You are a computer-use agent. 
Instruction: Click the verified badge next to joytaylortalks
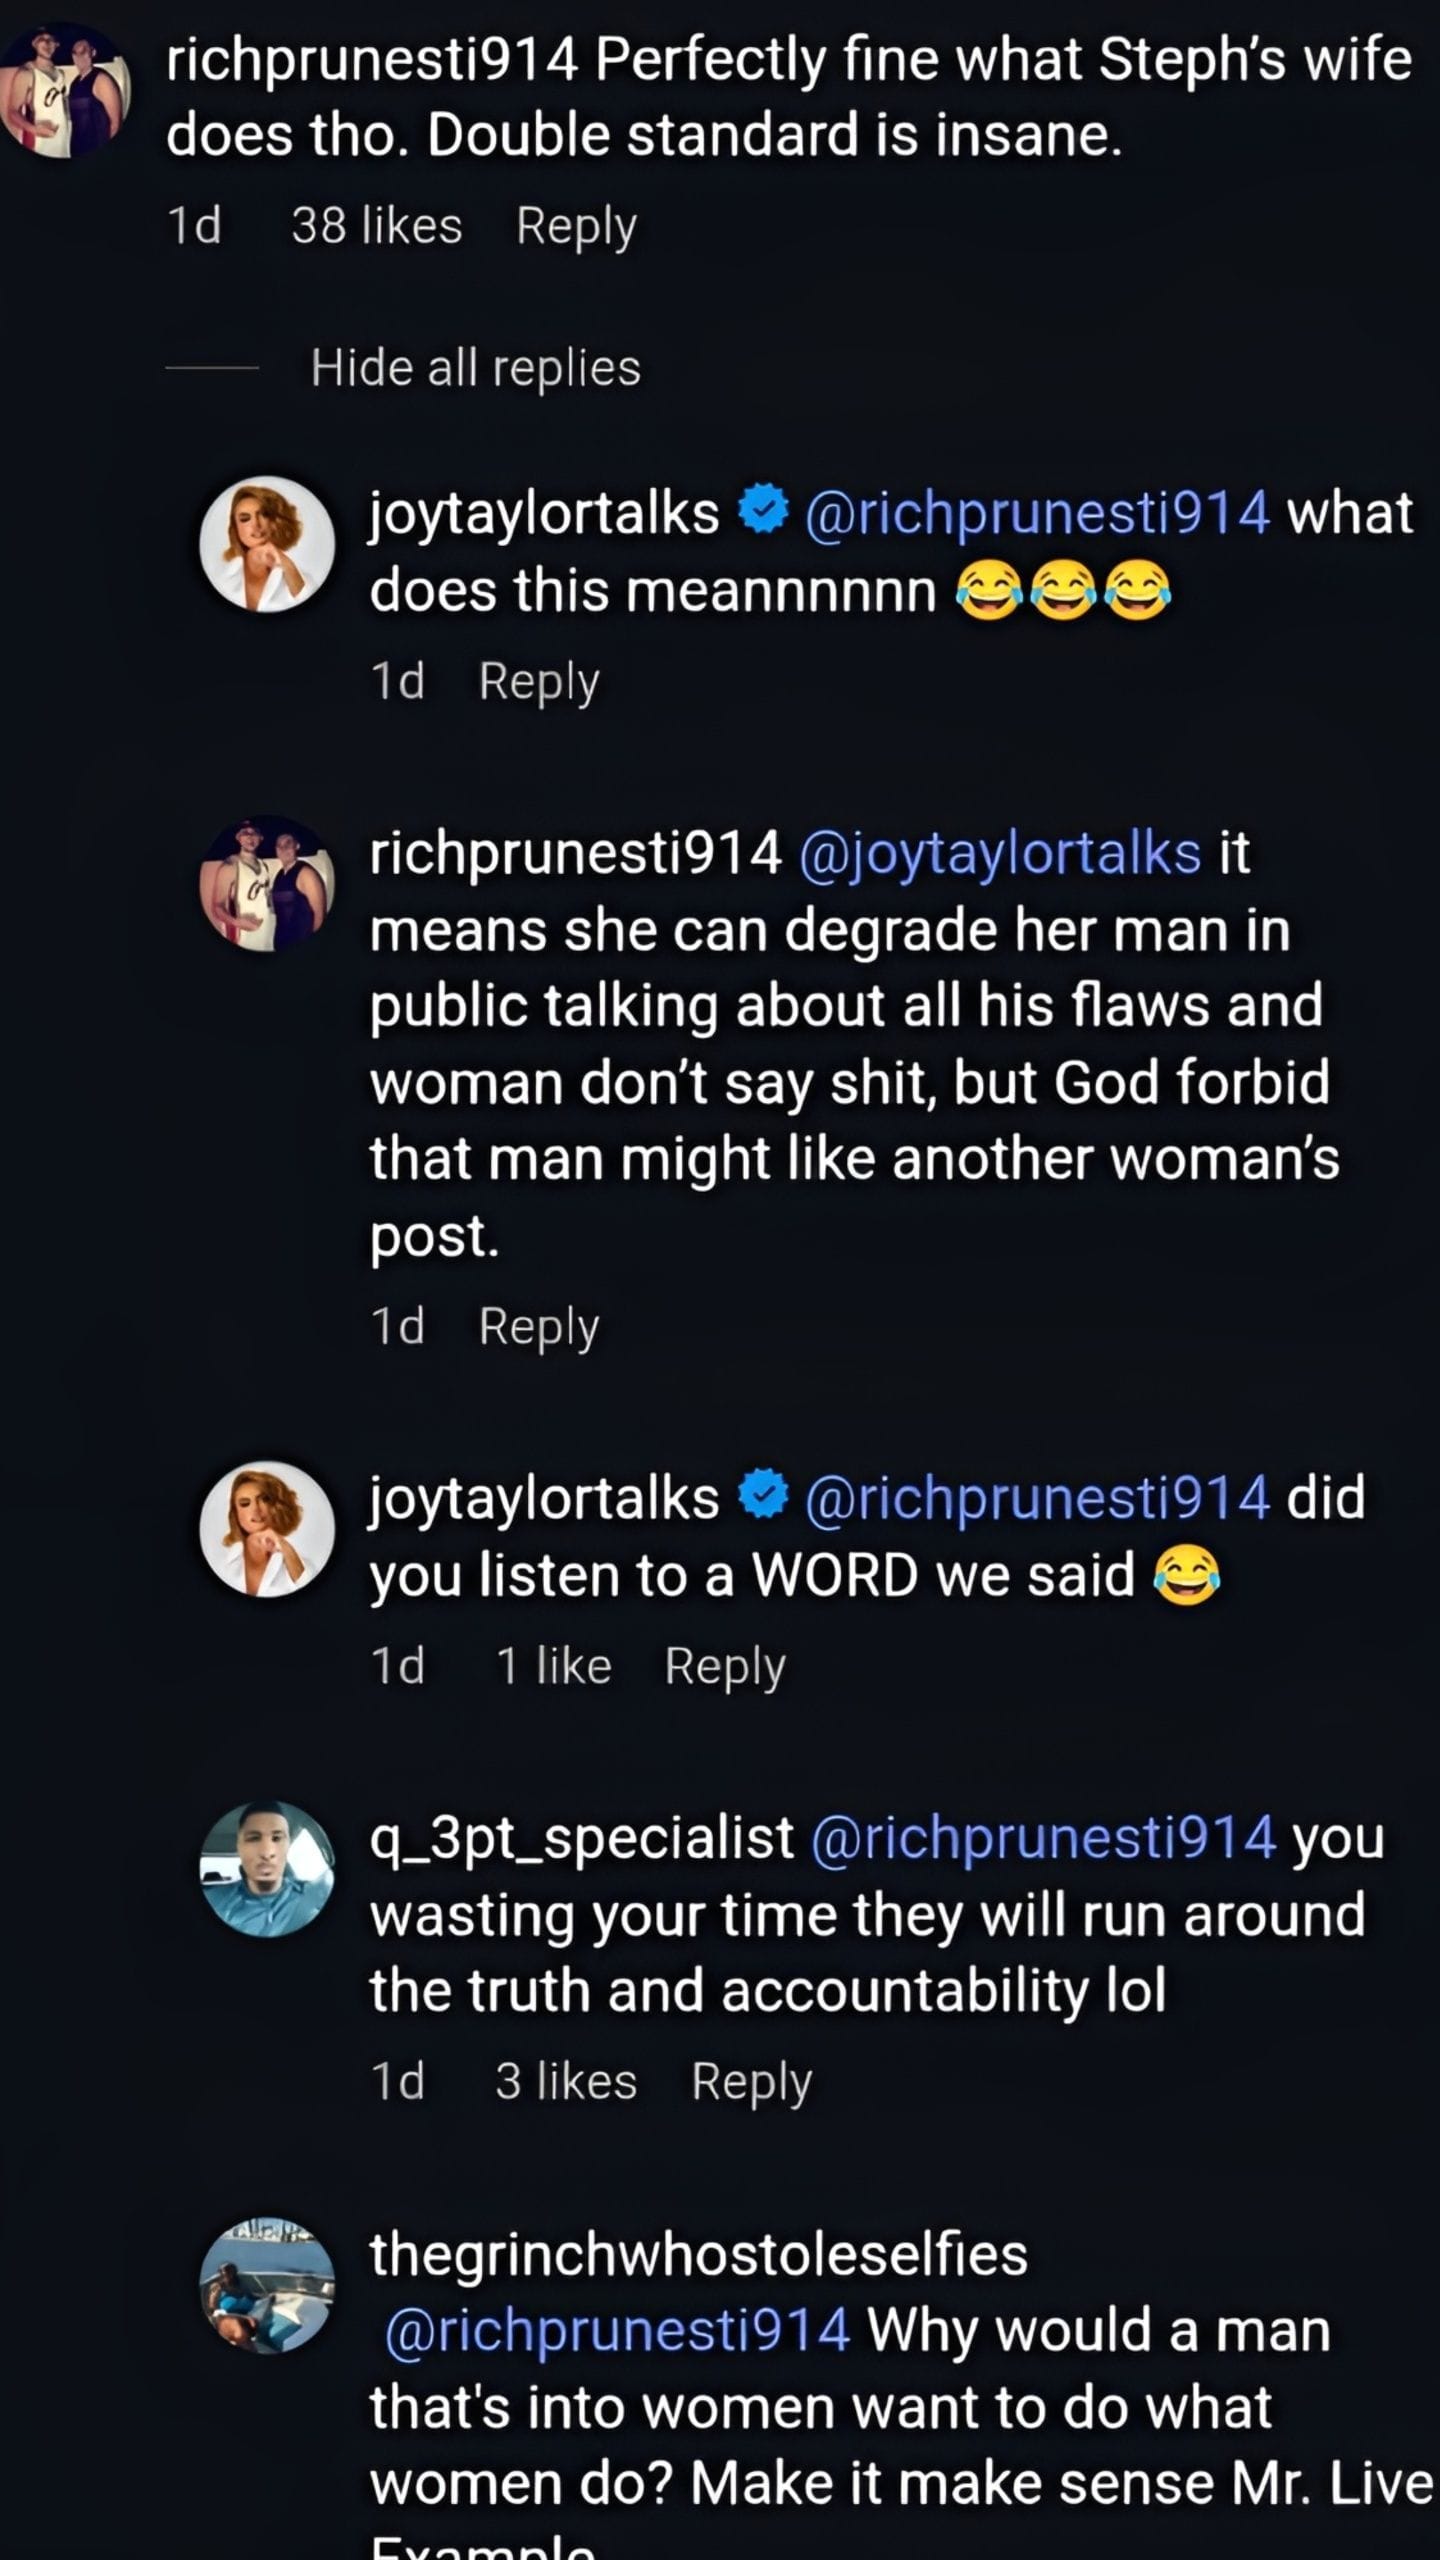pyautogui.click(x=760, y=512)
